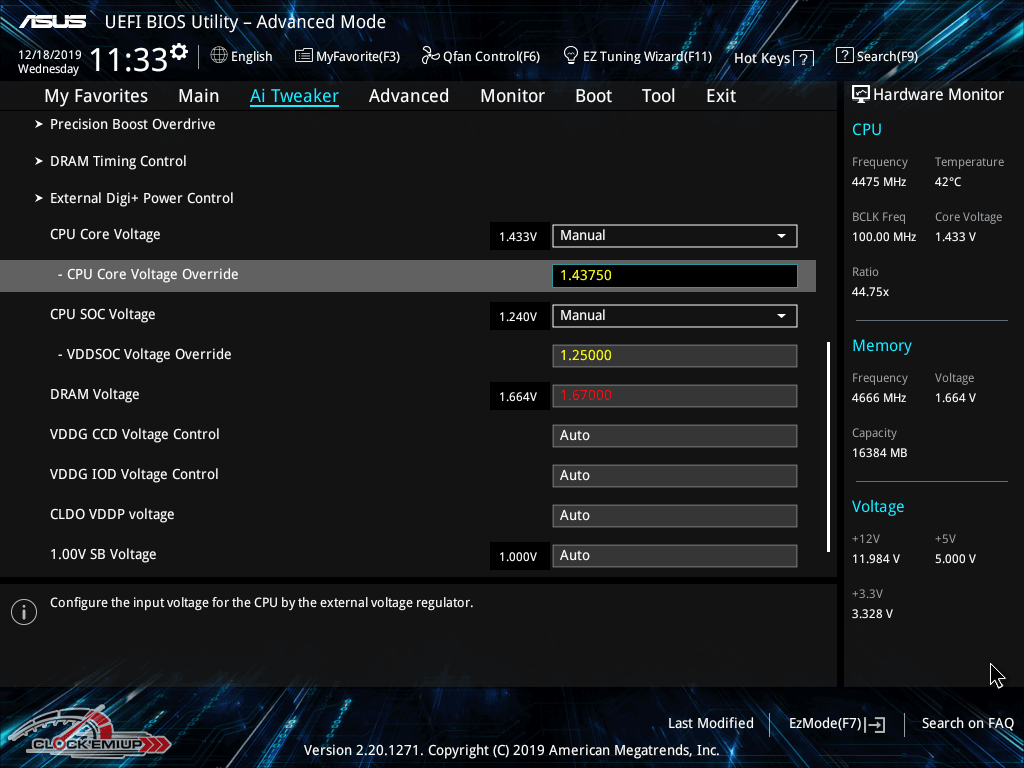Viewport: 1024px width, 768px height.
Task: Open Qfan Control fan icon
Action: pyautogui.click(x=430, y=56)
